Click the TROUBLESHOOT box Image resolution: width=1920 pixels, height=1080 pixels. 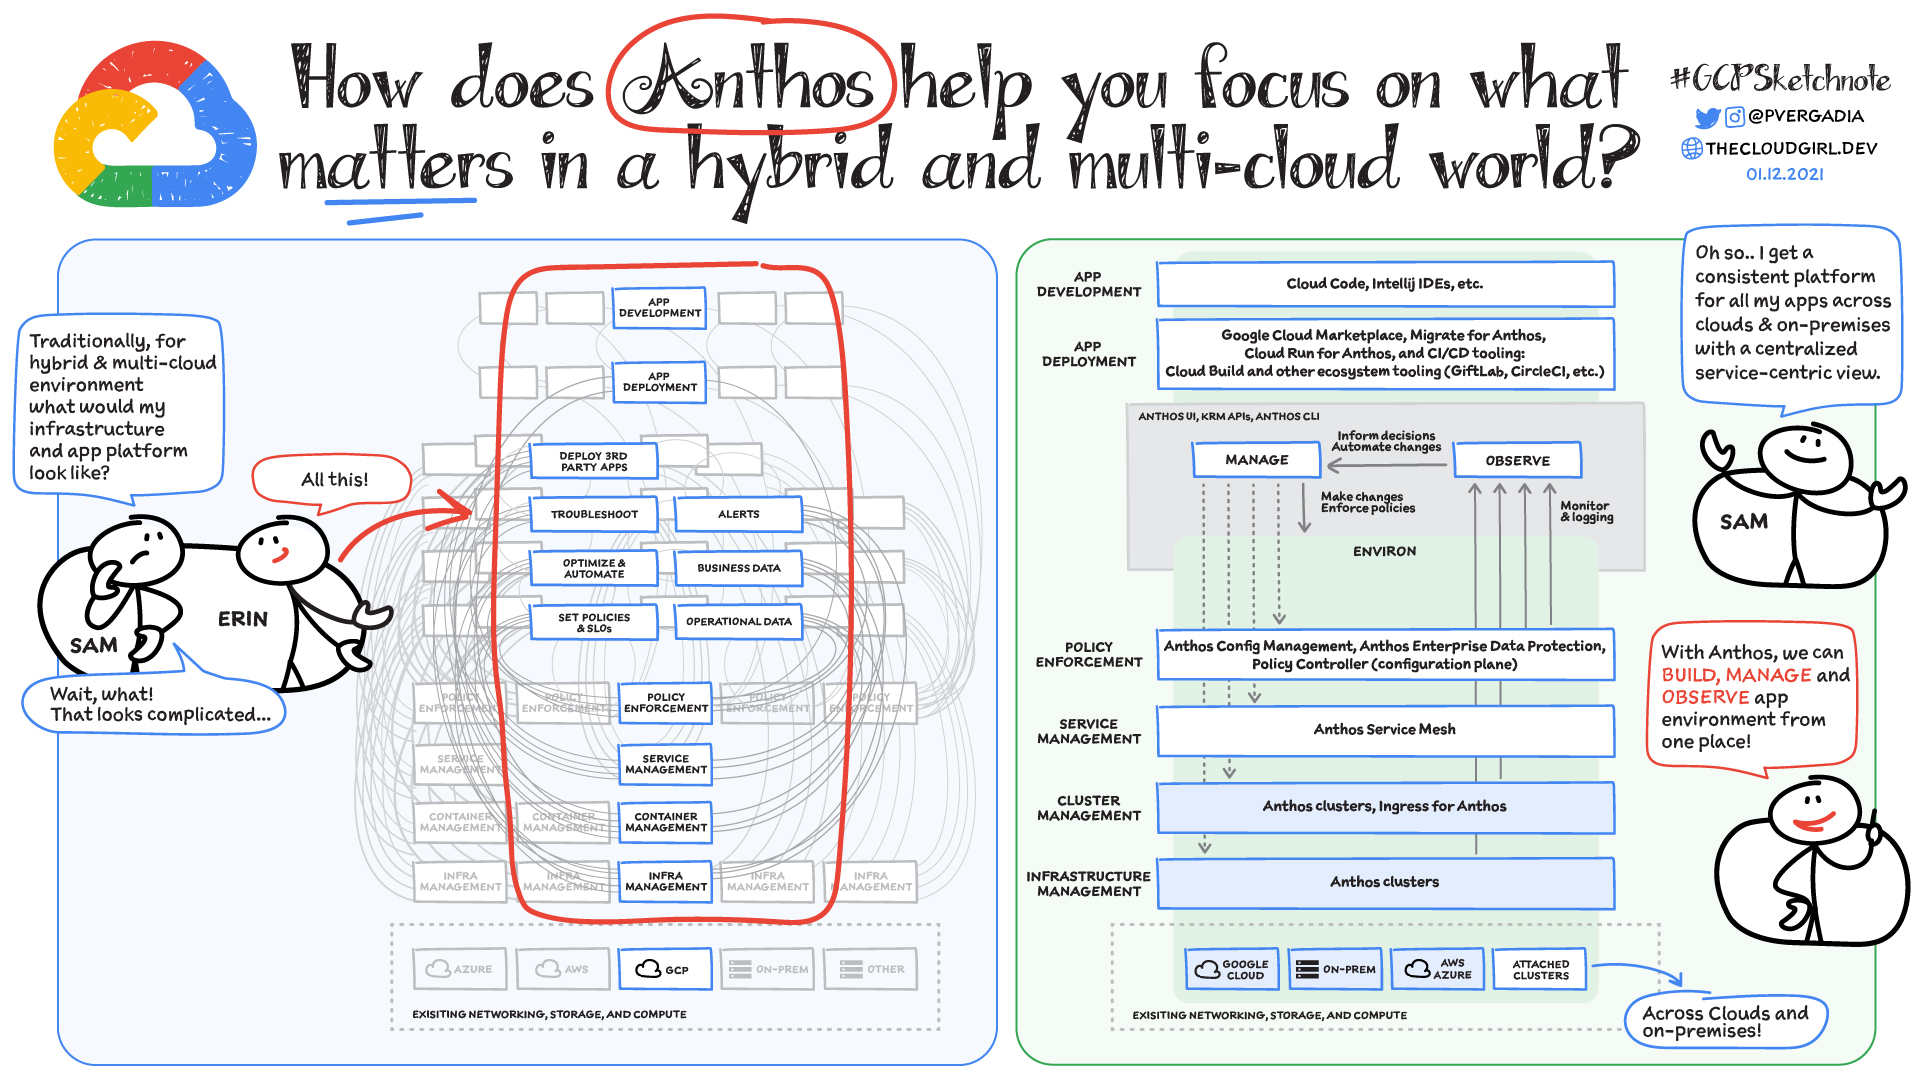click(x=594, y=514)
